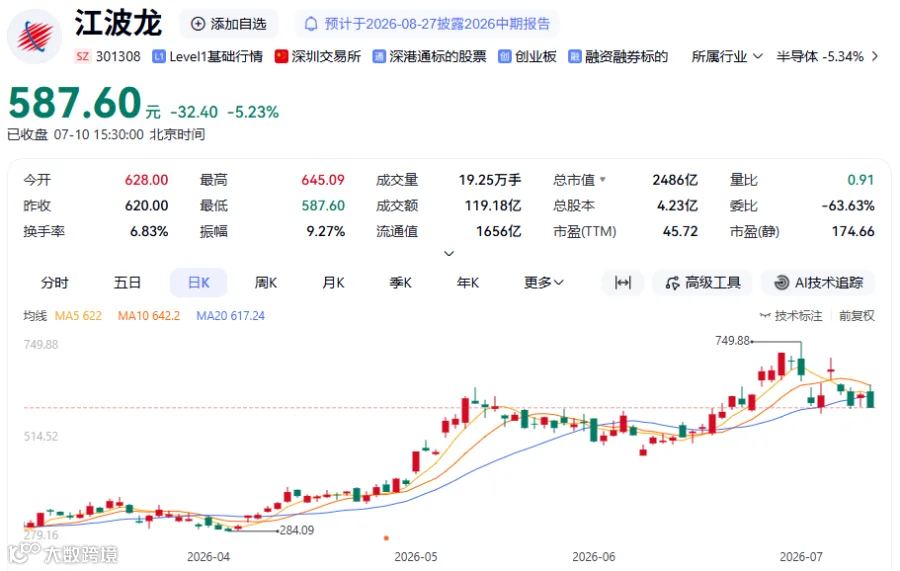Click 委比 -63.63% value

848,205
